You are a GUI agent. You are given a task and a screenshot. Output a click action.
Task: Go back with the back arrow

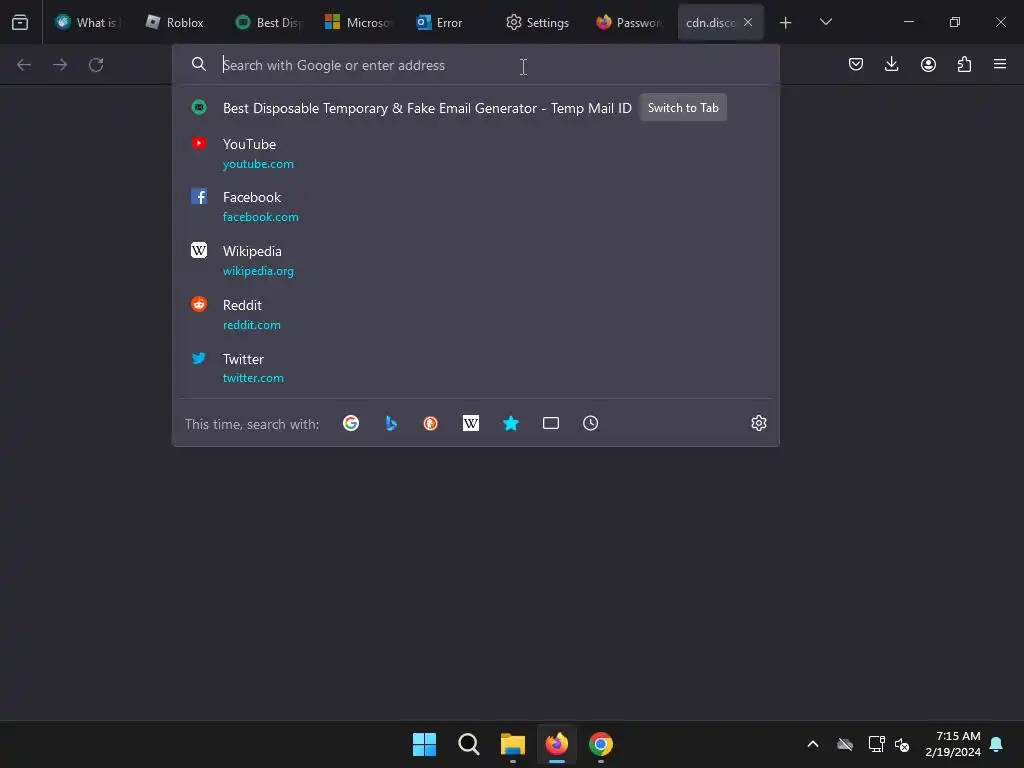(x=24, y=65)
